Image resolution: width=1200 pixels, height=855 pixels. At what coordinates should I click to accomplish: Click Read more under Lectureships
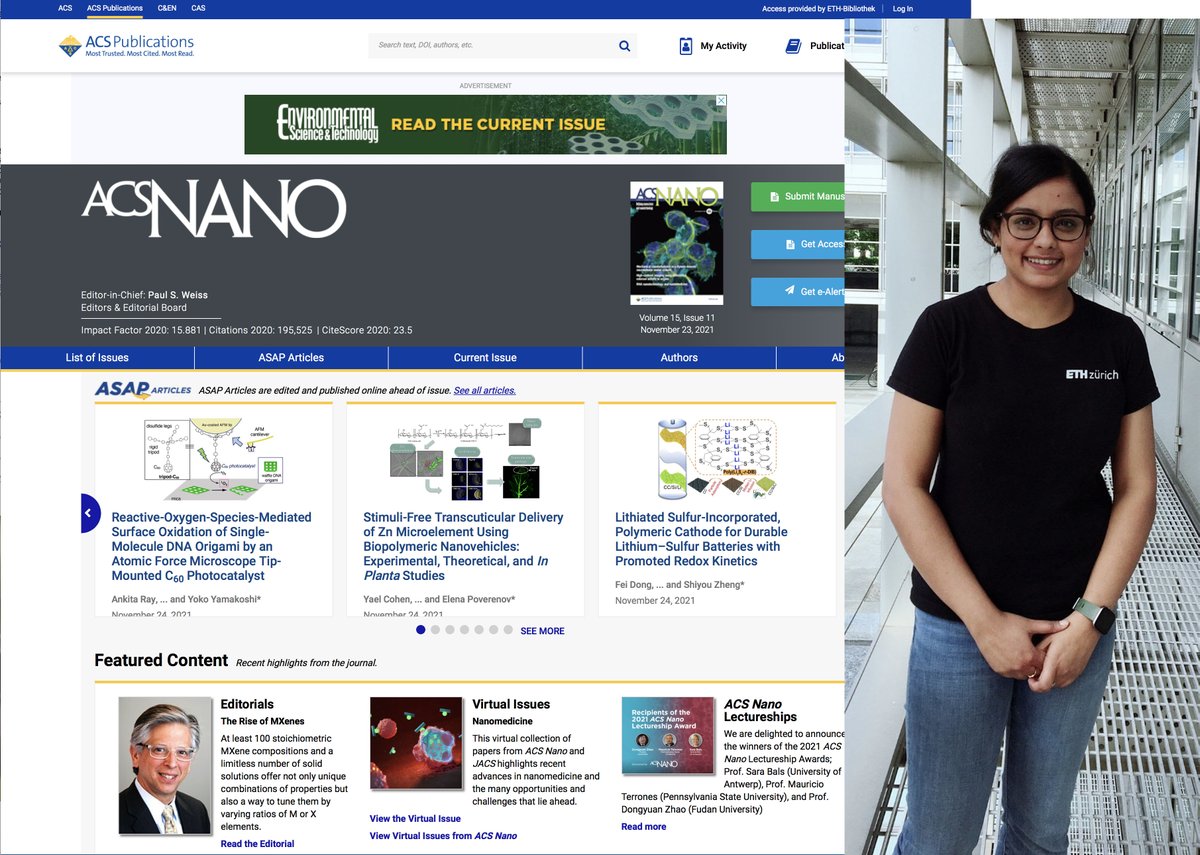point(643,827)
